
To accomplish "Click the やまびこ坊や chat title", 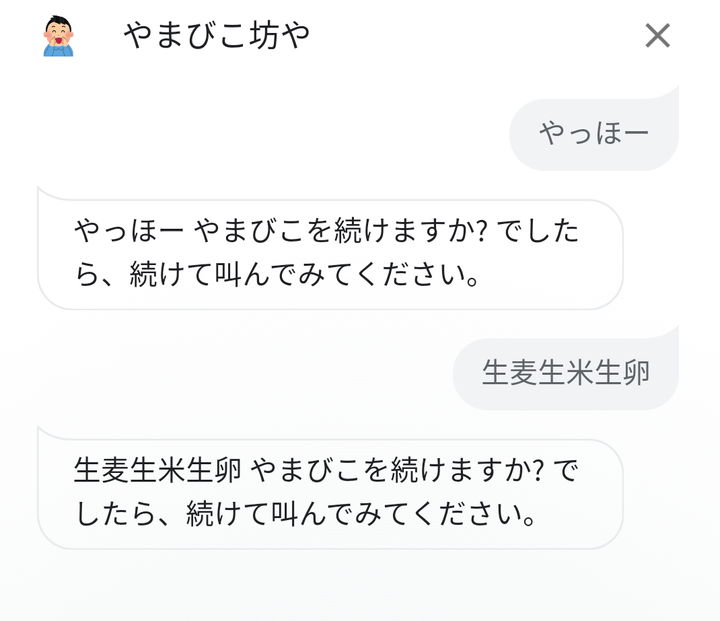I will [217, 36].
